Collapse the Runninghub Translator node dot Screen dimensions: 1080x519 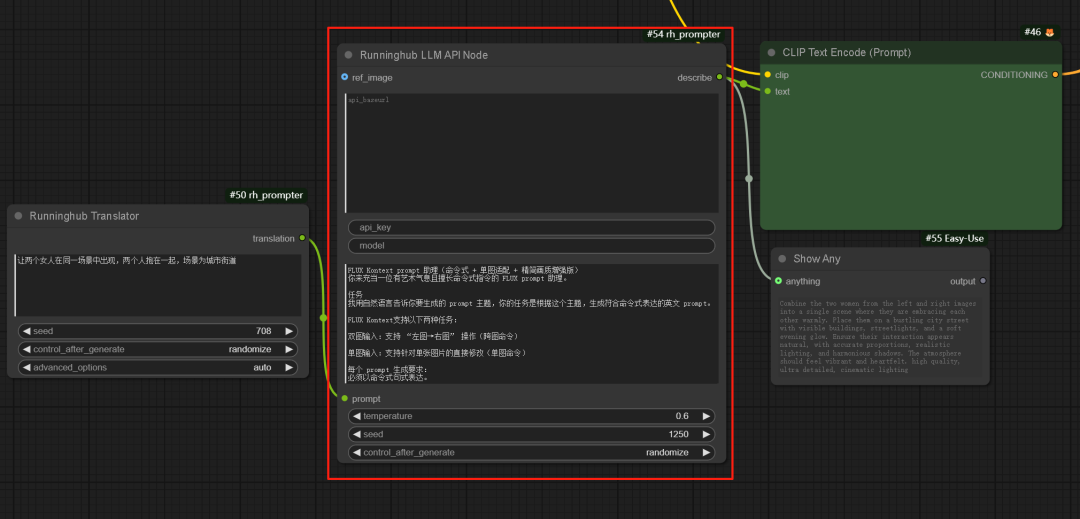tap(19, 216)
